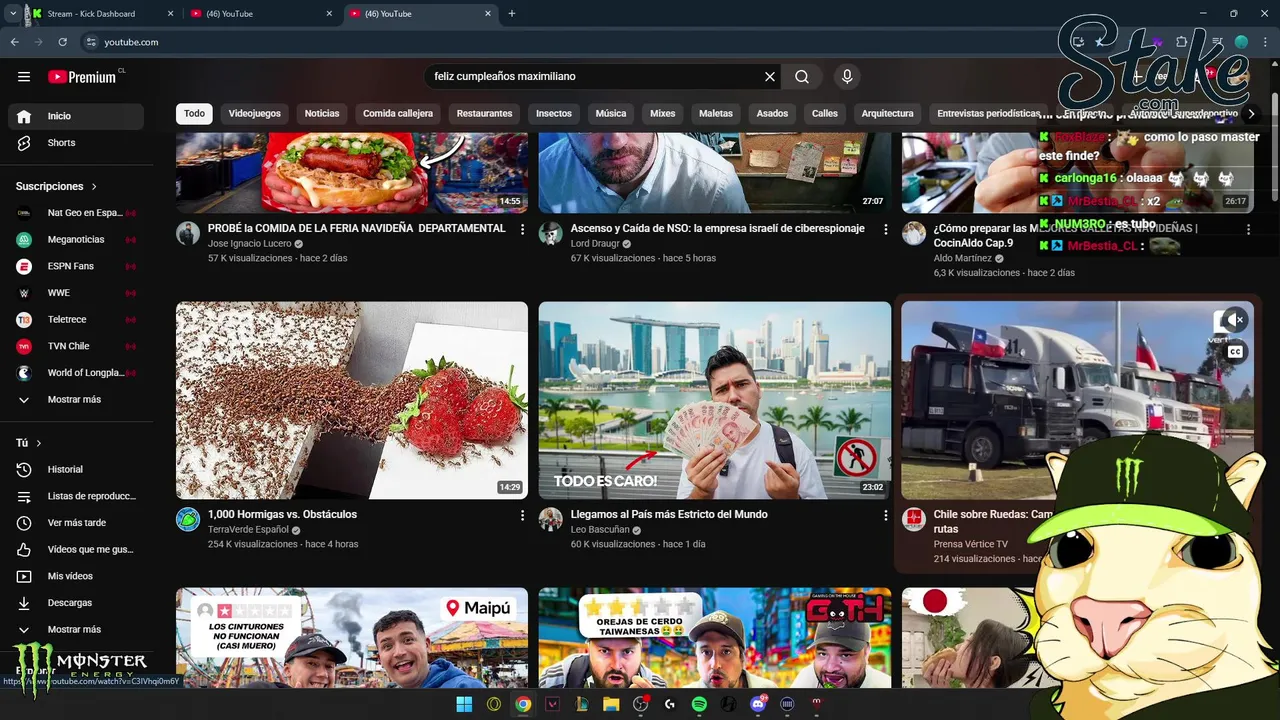Select the Todo filter chip

[194, 114]
